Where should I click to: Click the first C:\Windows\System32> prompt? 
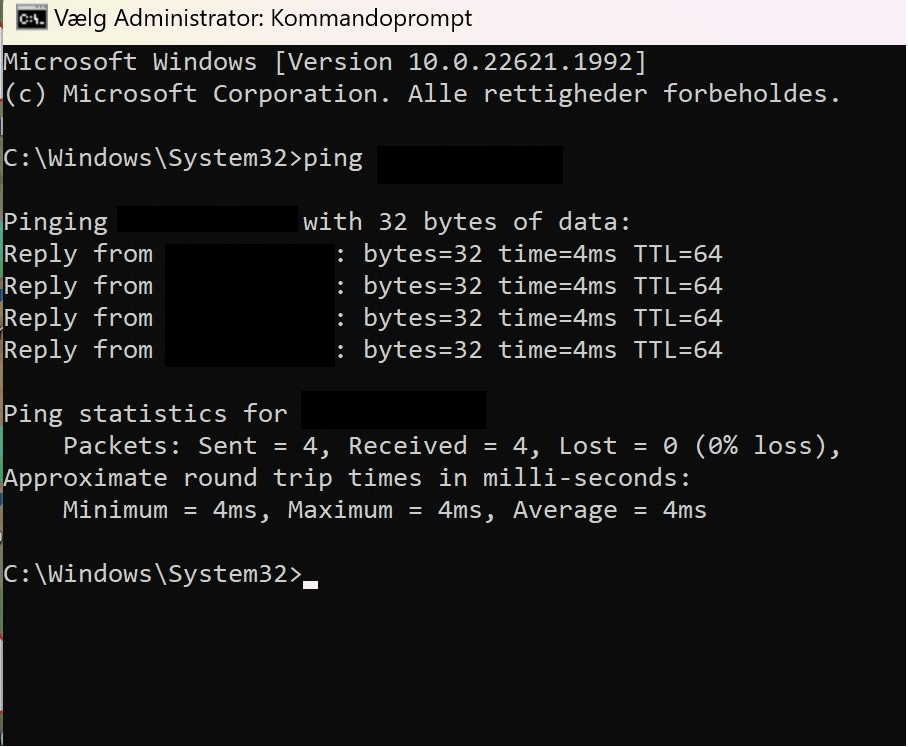pos(153,158)
